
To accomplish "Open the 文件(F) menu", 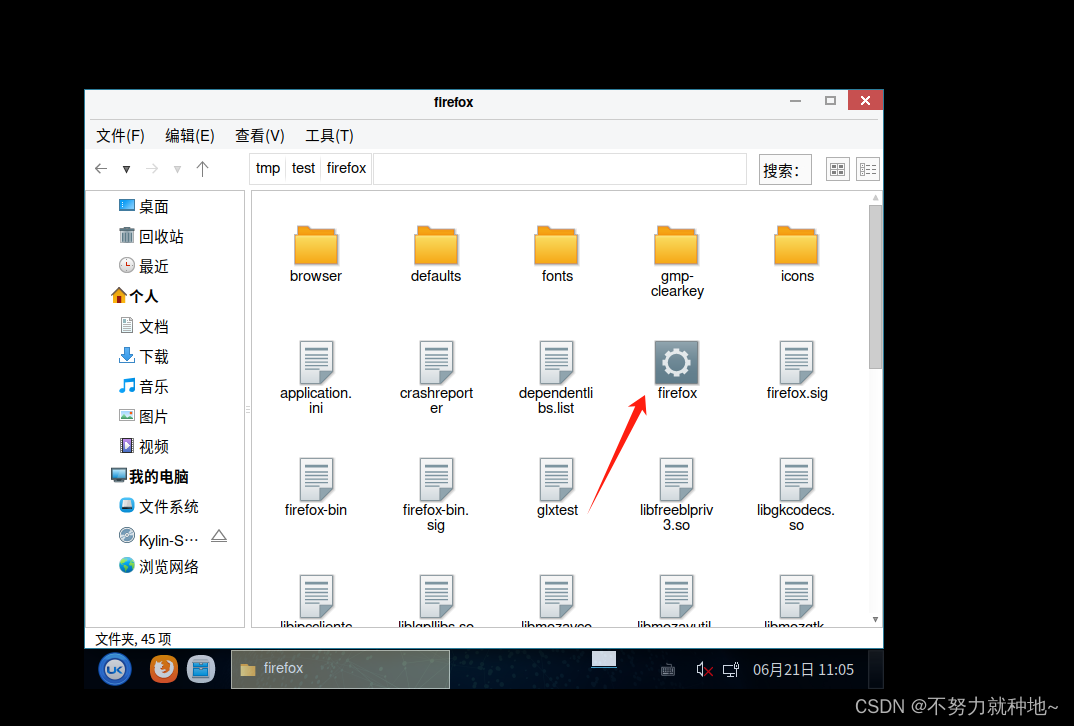I will coord(121,136).
